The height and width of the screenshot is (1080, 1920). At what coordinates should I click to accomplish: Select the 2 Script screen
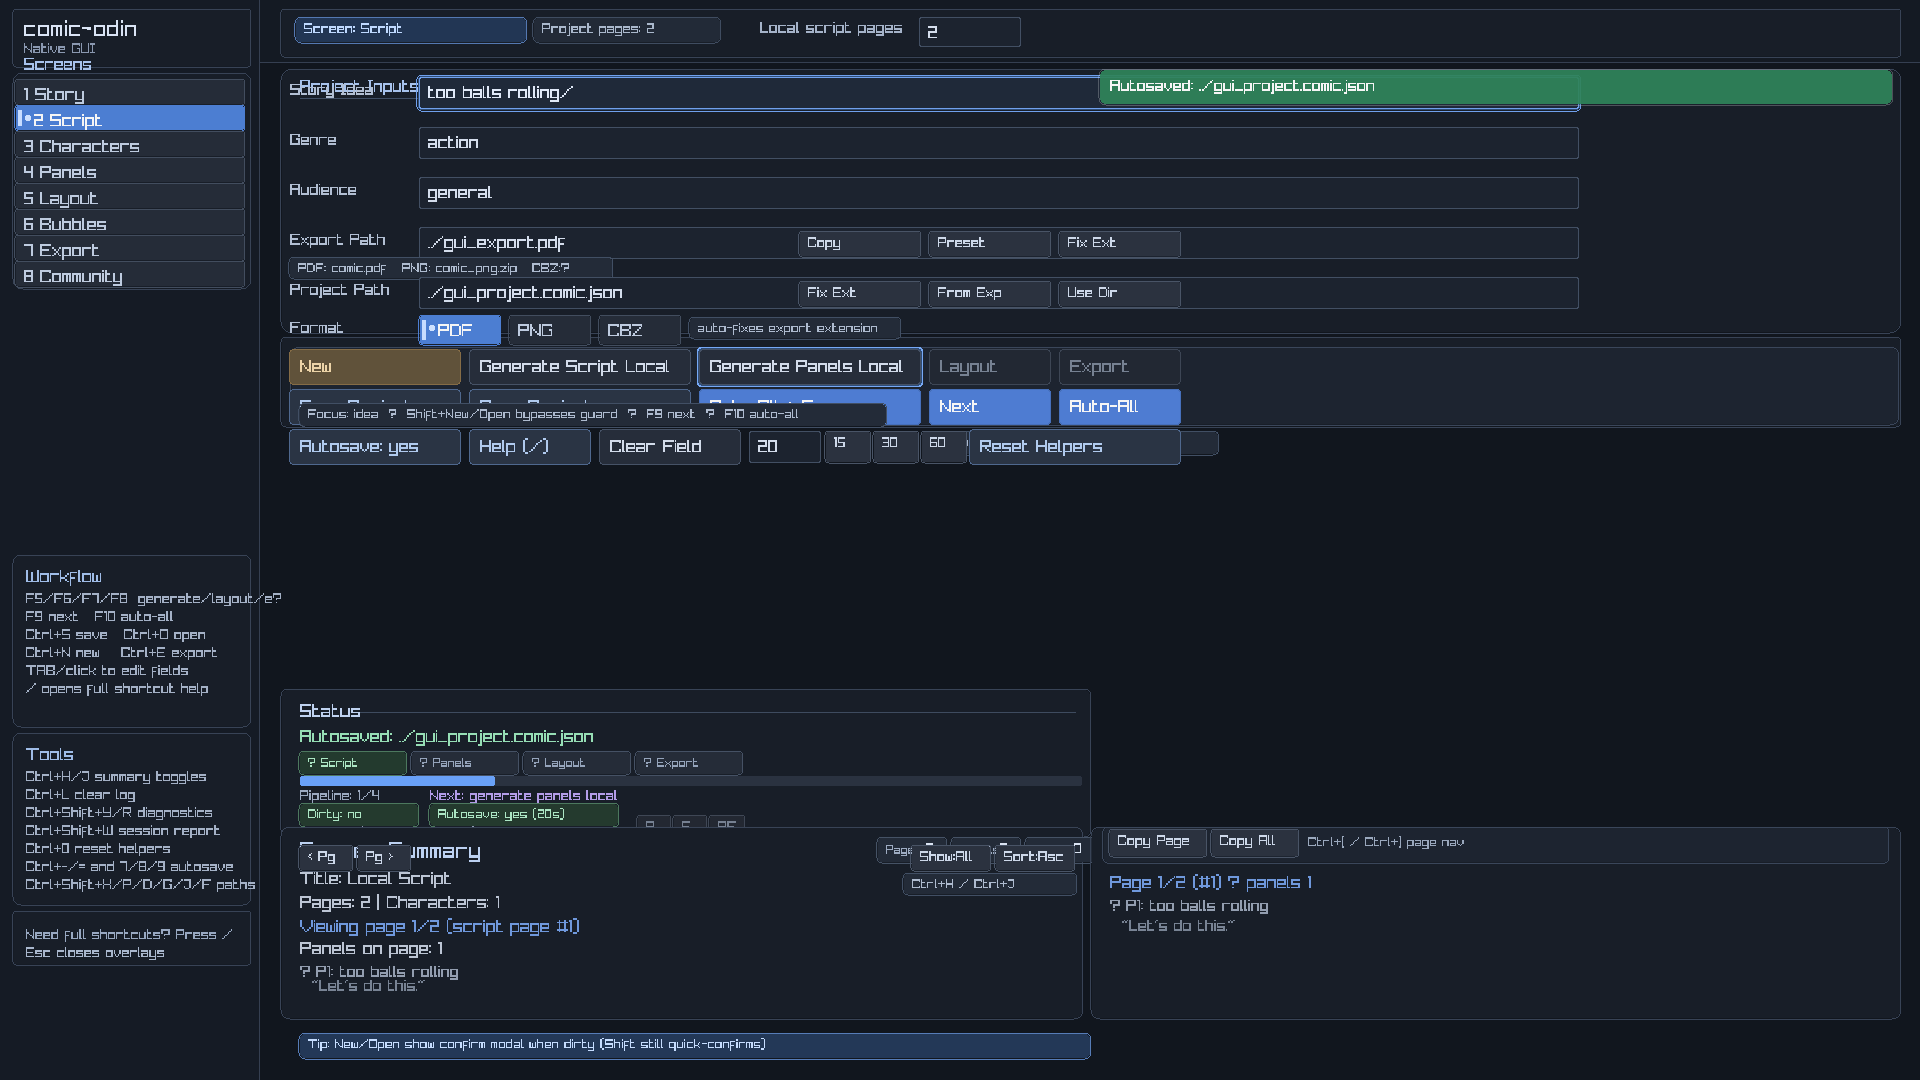pyautogui.click(x=130, y=120)
